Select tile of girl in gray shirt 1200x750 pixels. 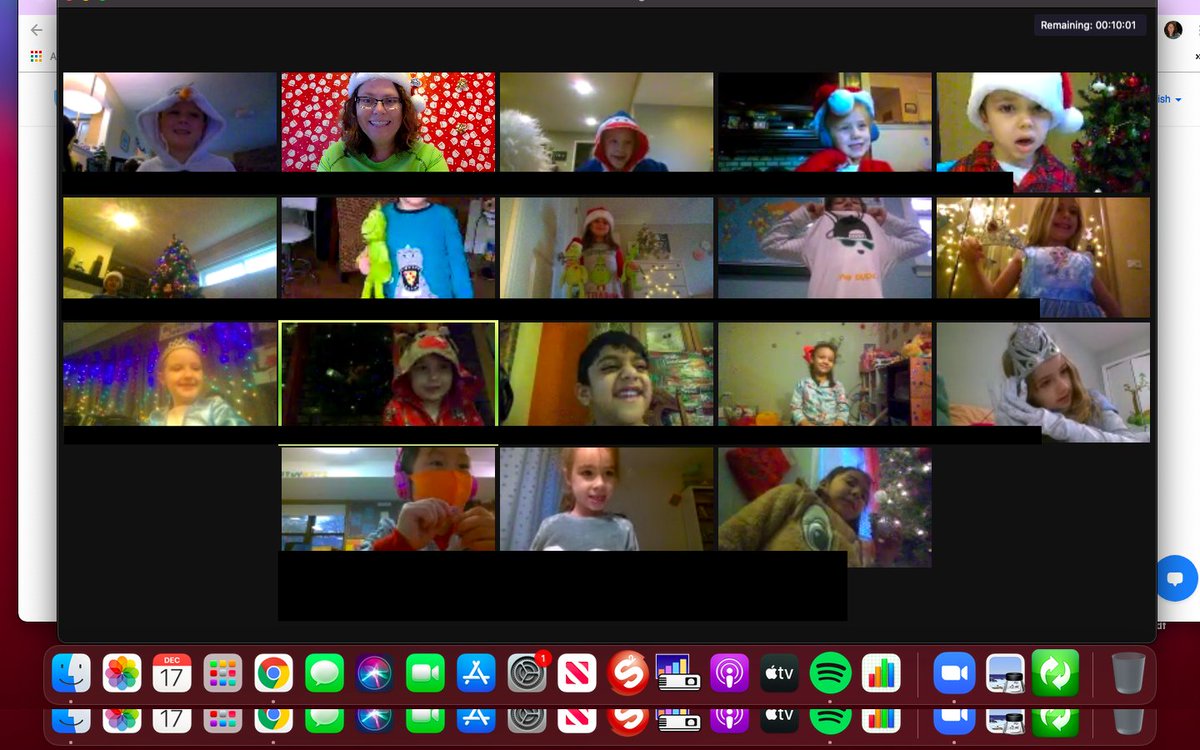(x=607, y=498)
